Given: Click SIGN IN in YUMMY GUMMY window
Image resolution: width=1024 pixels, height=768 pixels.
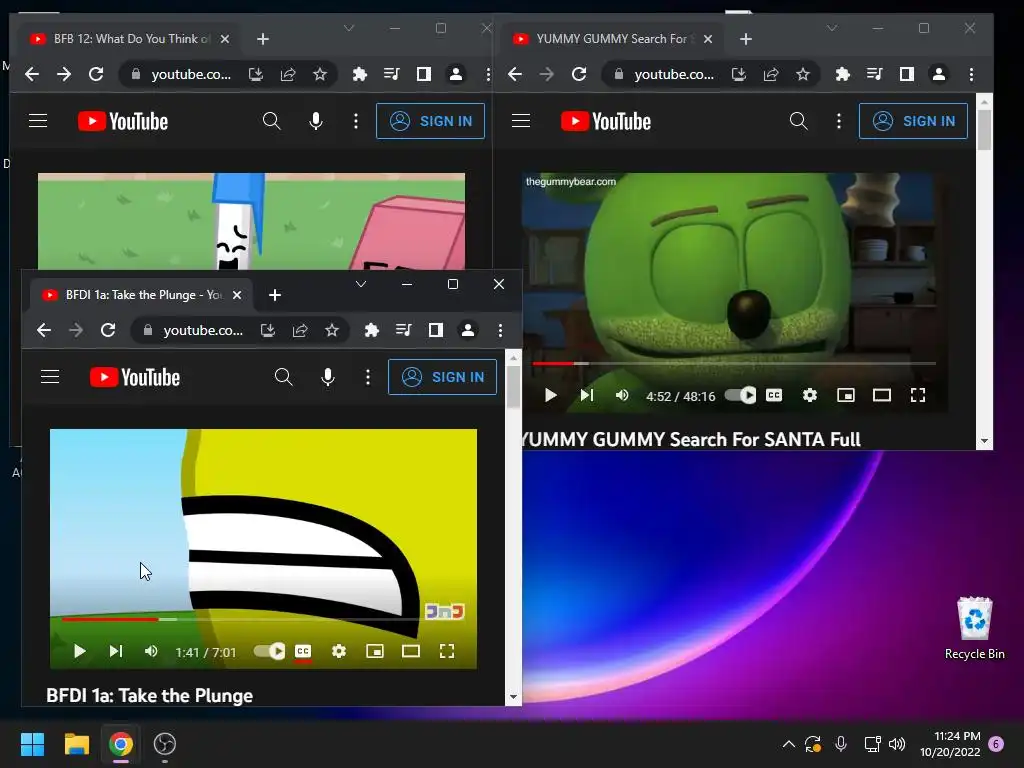Looking at the screenshot, I should click(x=913, y=121).
